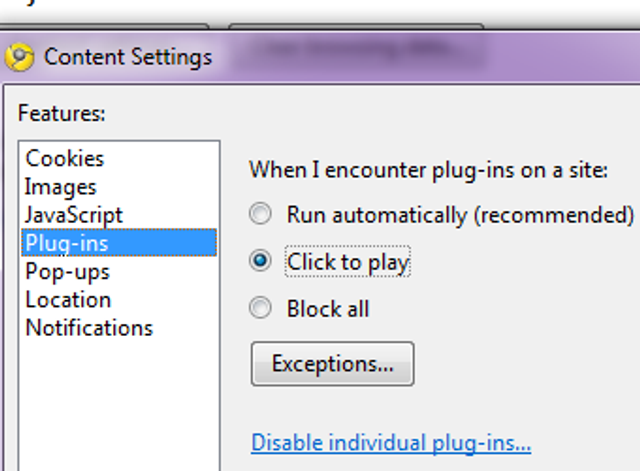Select Plug-ins in the Features list
The image size is (640, 471).
click(x=119, y=243)
